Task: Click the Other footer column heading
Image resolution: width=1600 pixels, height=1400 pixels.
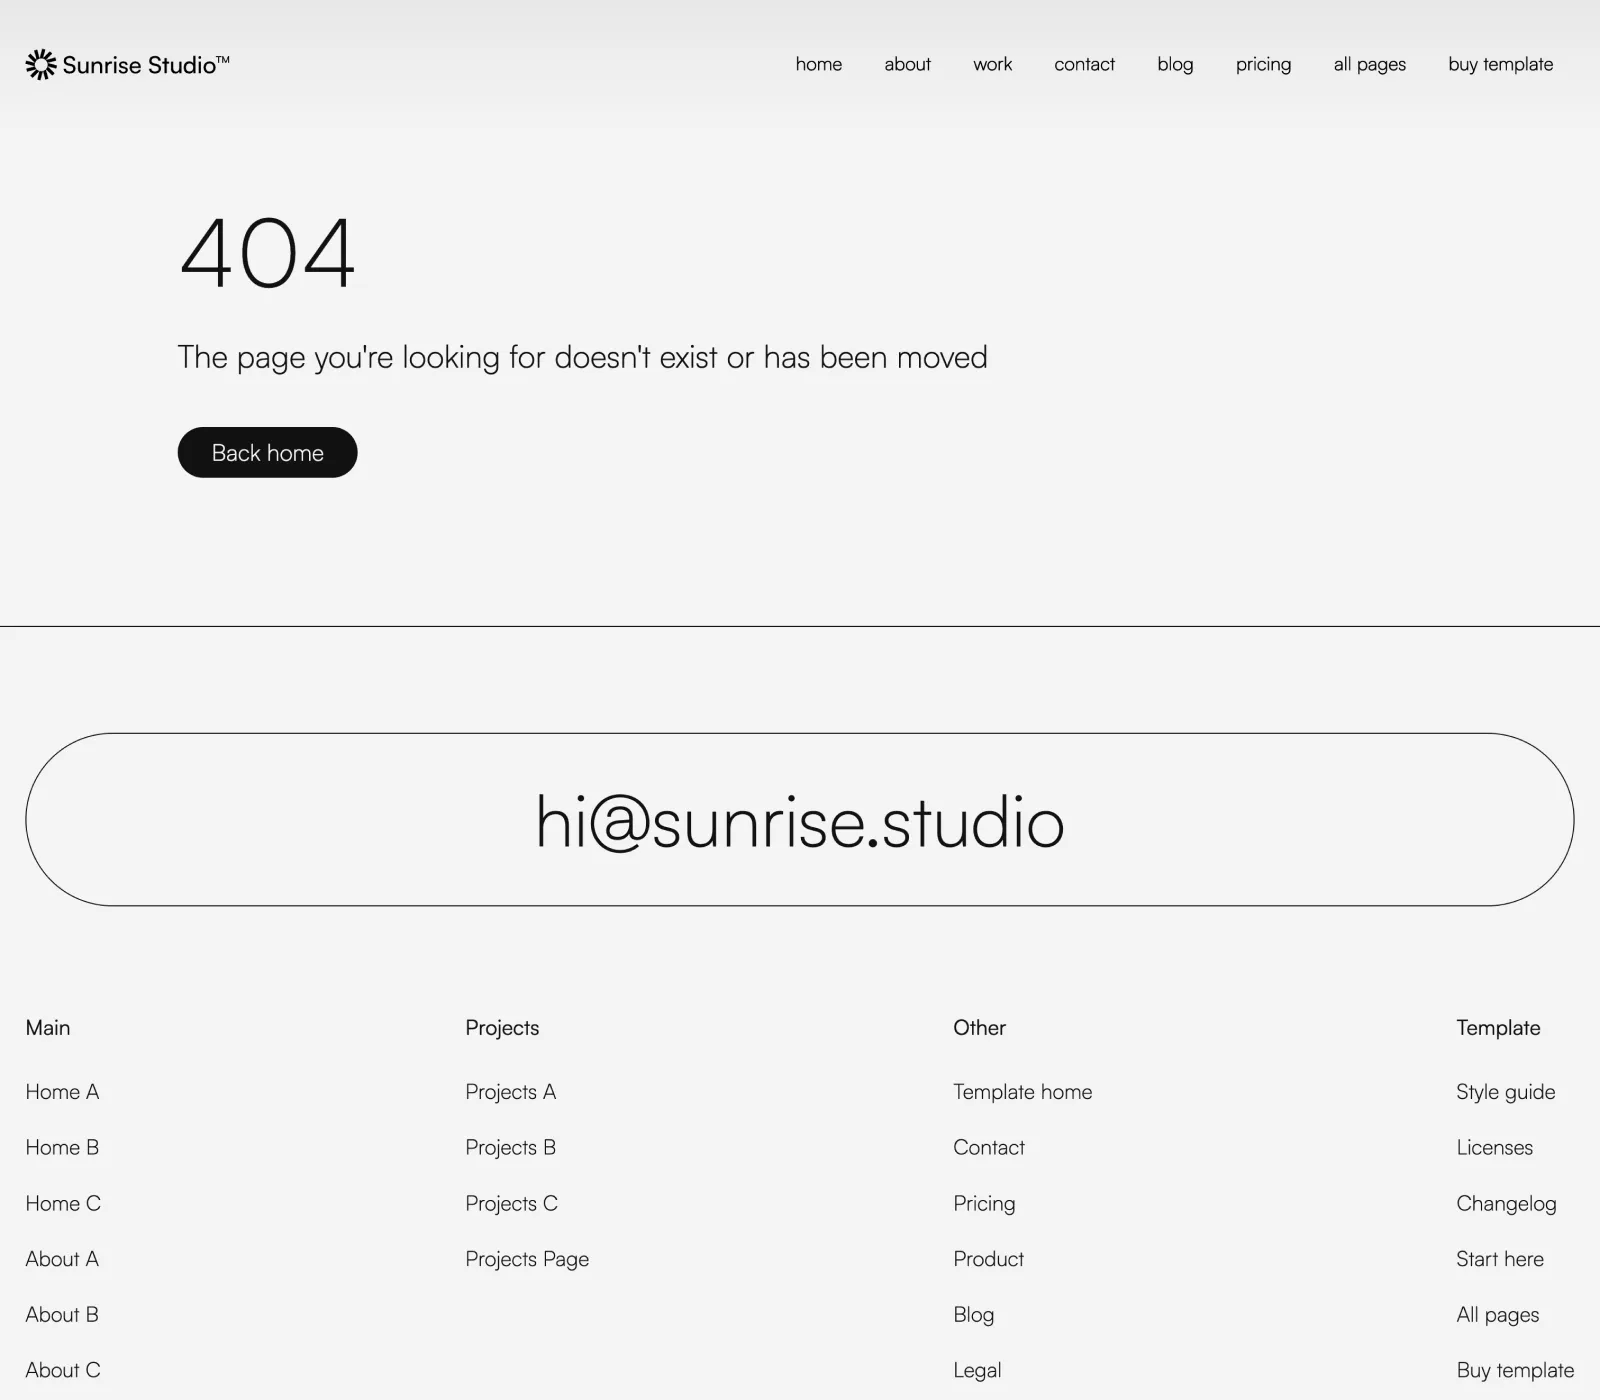Action: tap(979, 1027)
